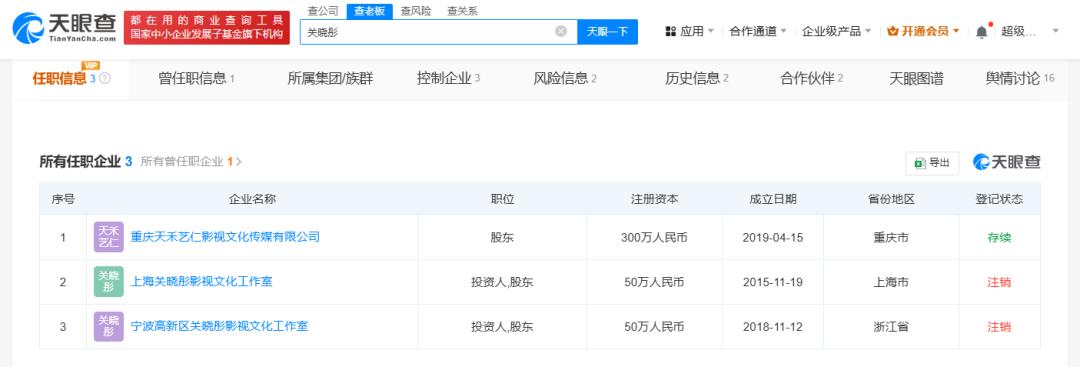Click the 天眼一下 search button
The image size is (1080, 367).
coord(607,32)
